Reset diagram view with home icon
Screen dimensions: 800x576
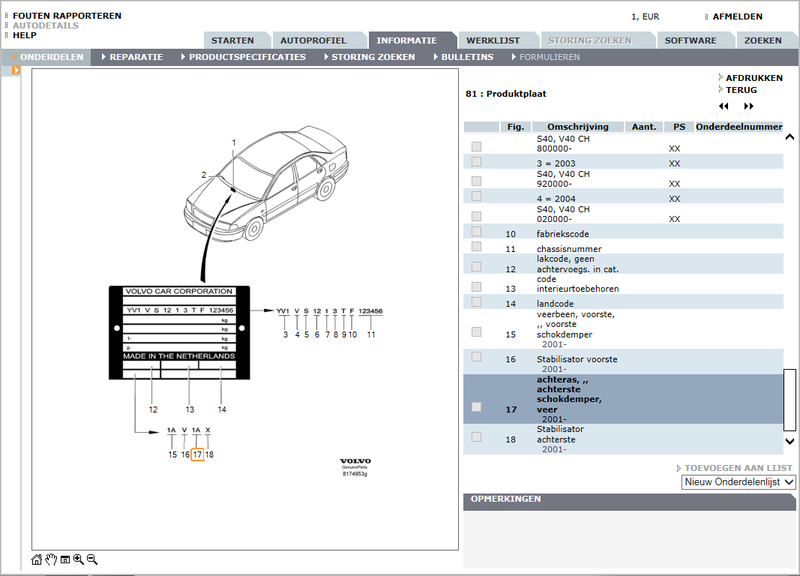pyautogui.click(x=37, y=560)
